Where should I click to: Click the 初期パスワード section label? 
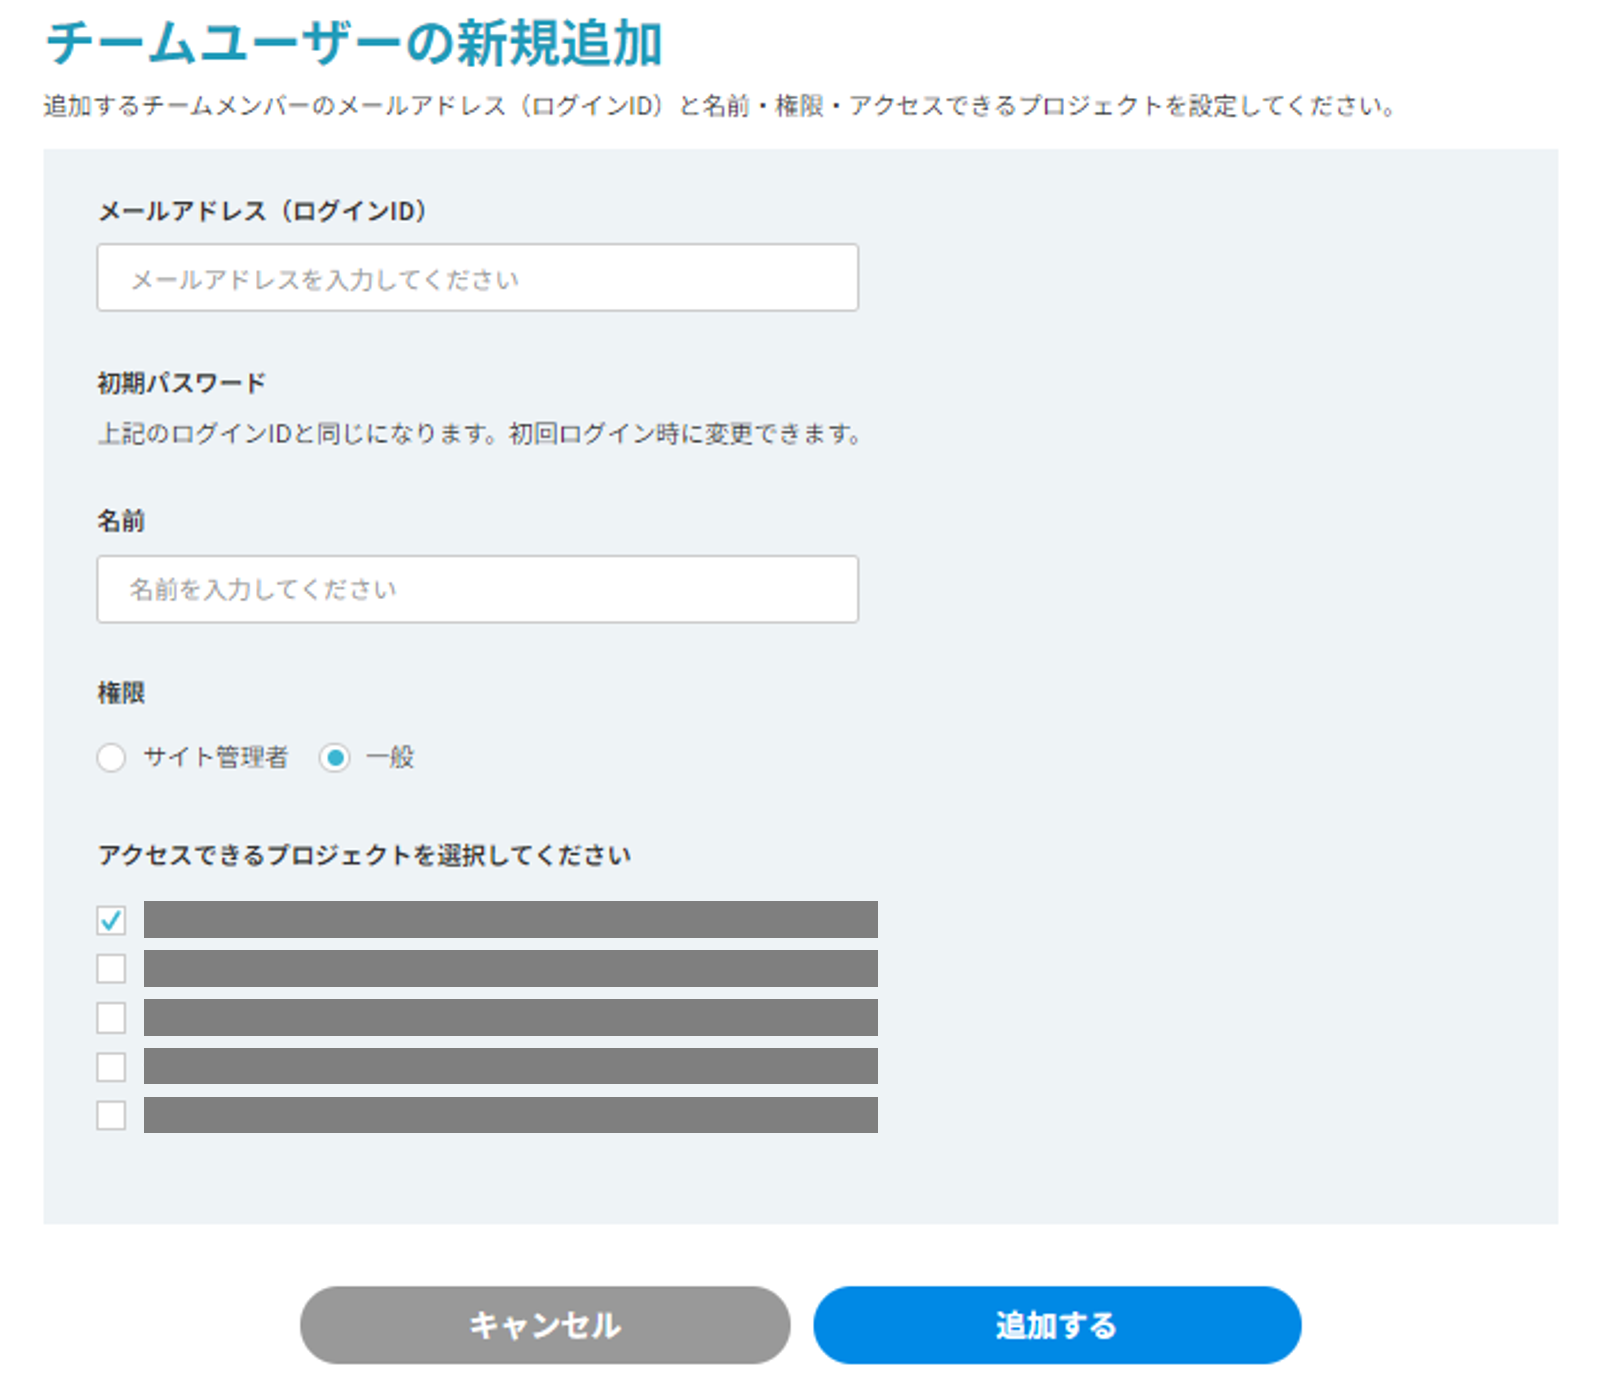181,383
